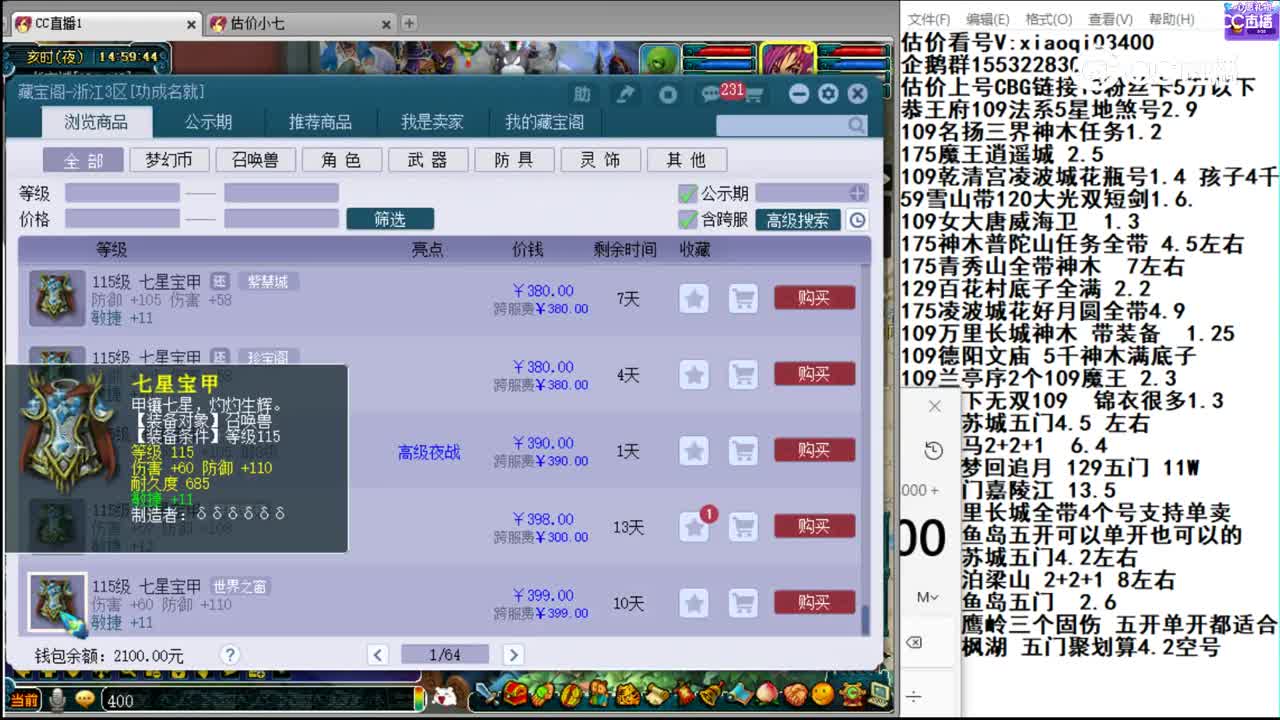Open the shopping cart in the header
The width and height of the screenshot is (1280, 720).
(753, 96)
